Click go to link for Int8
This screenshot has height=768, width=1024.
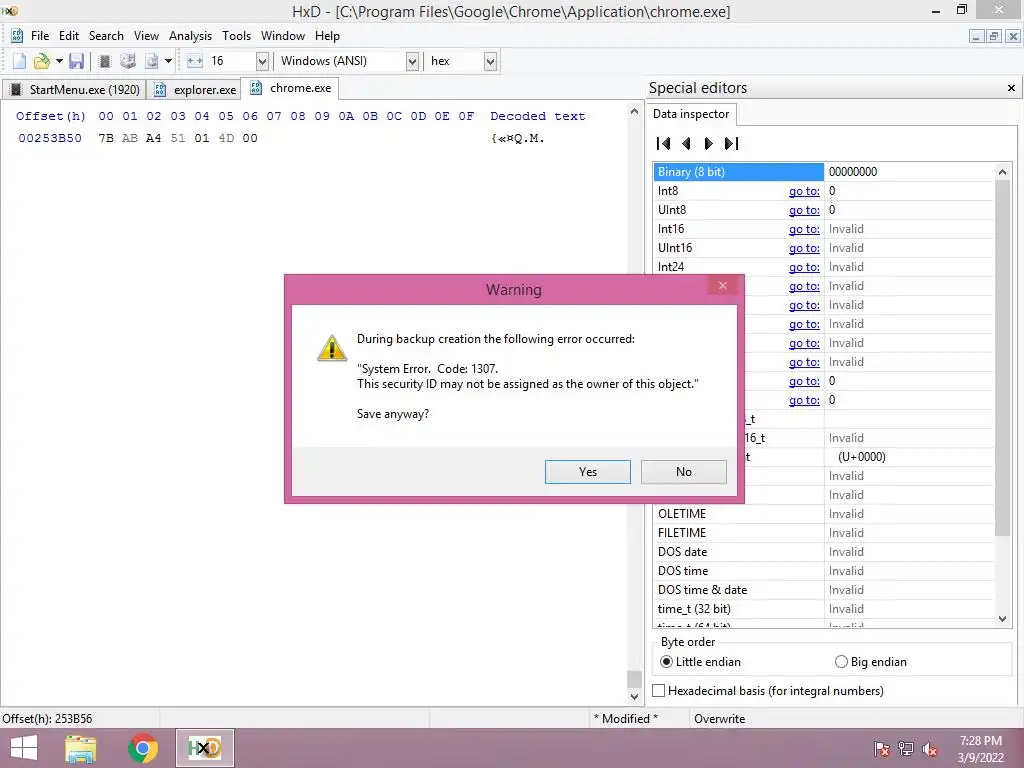804,191
